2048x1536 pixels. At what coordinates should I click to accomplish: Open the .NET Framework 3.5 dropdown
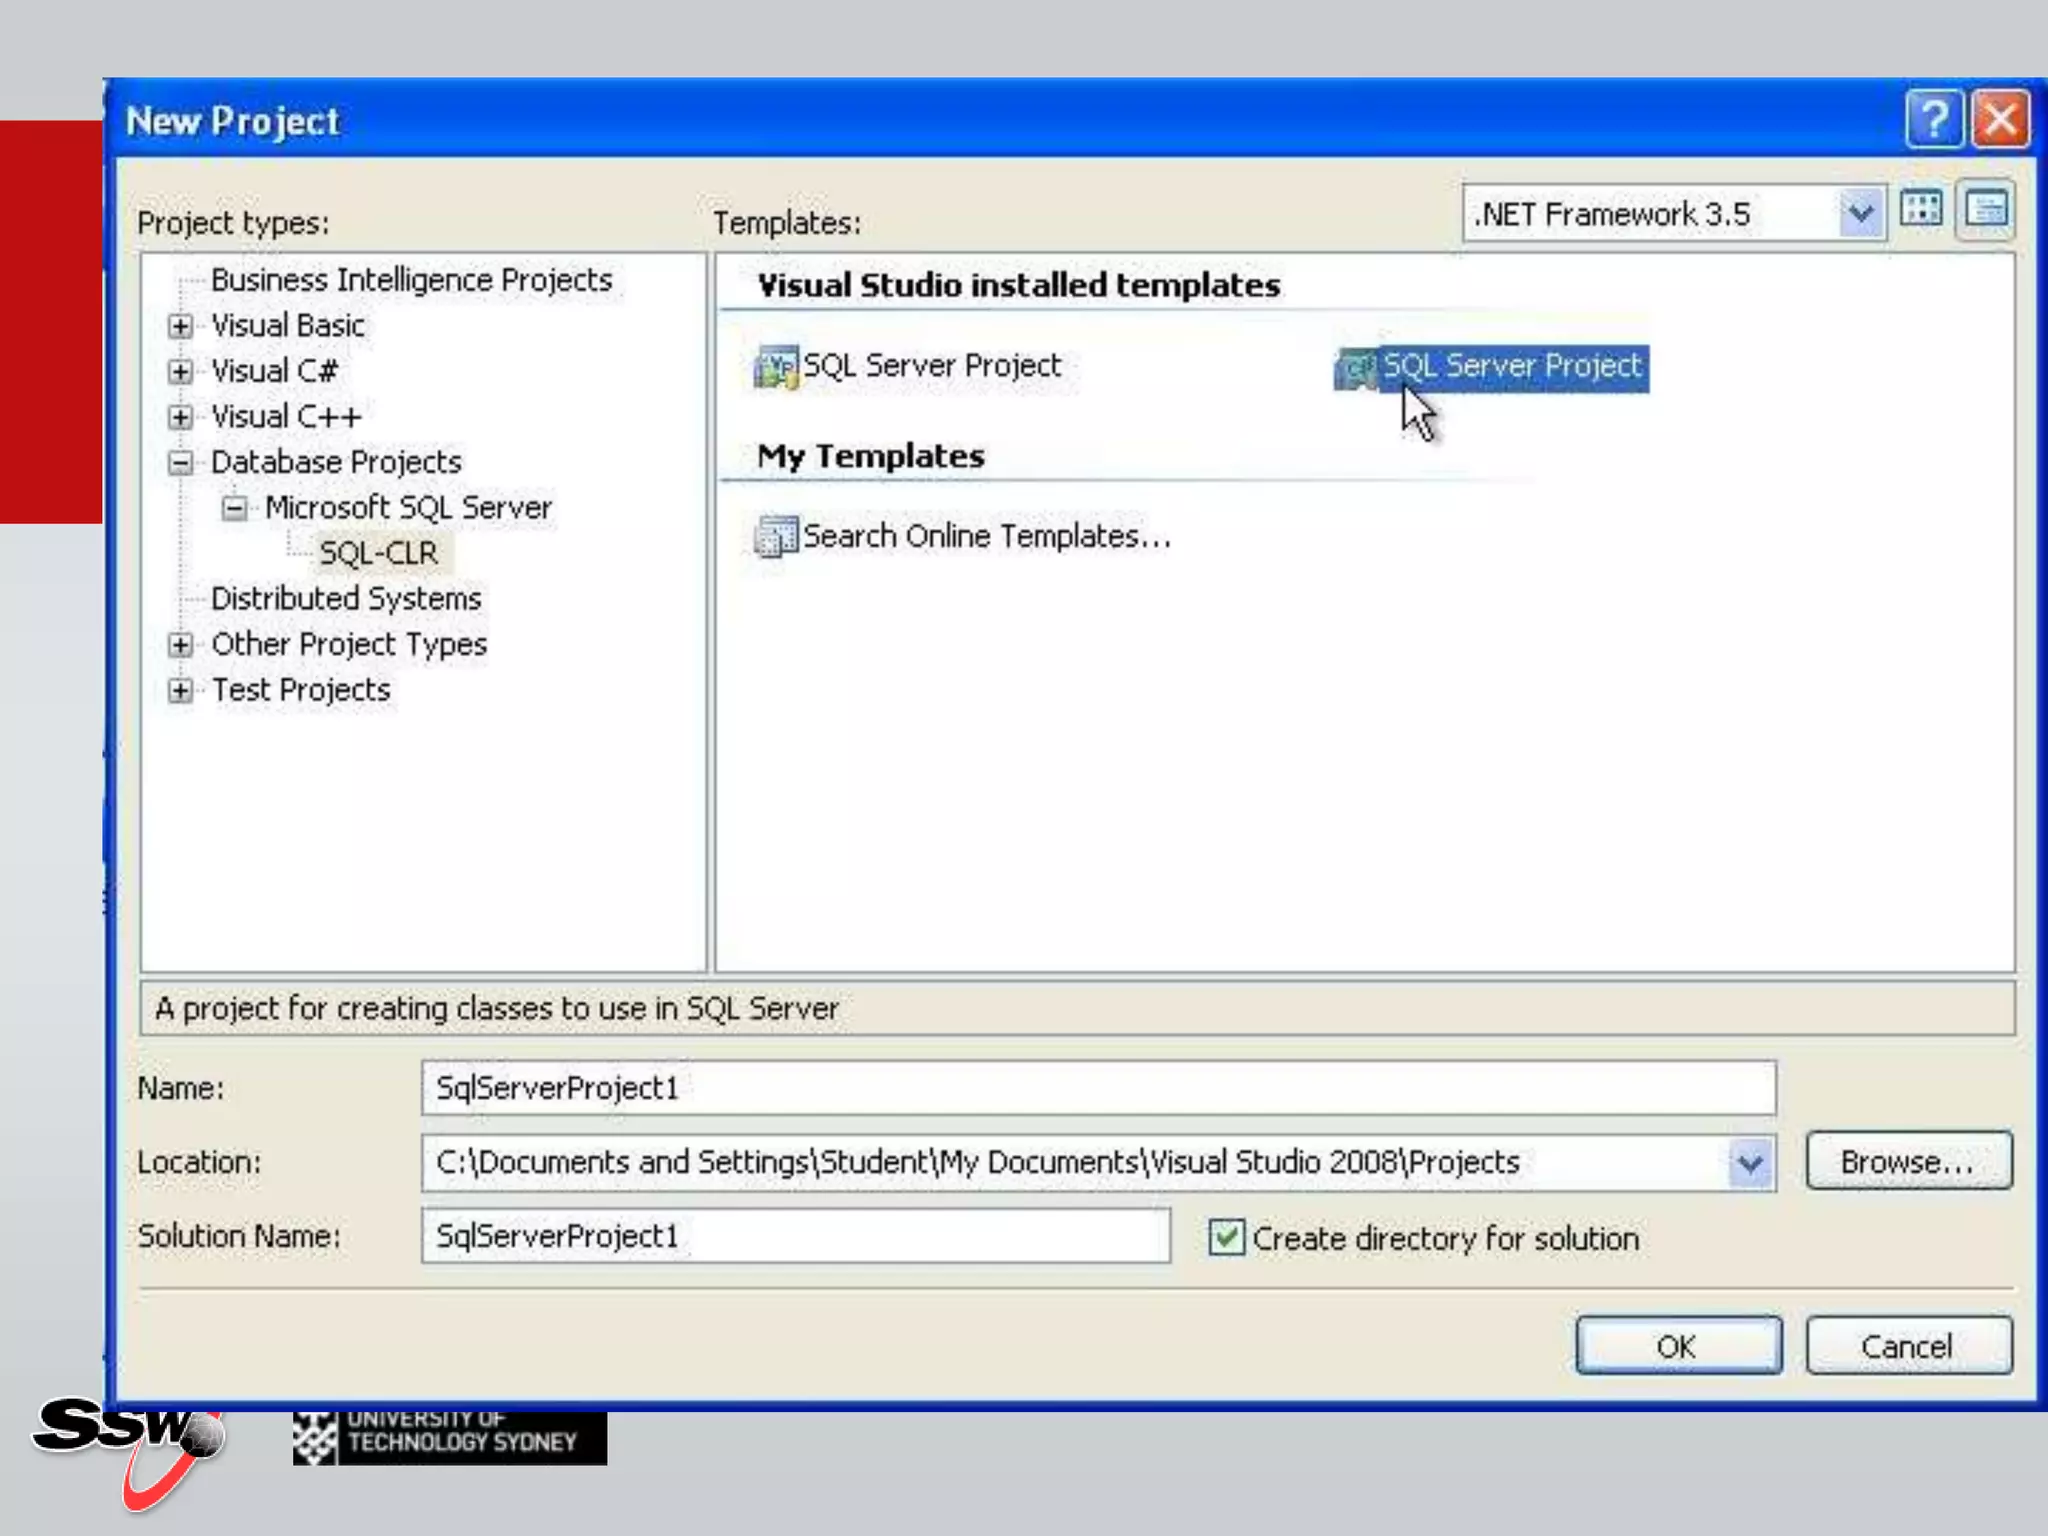point(1860,213)
